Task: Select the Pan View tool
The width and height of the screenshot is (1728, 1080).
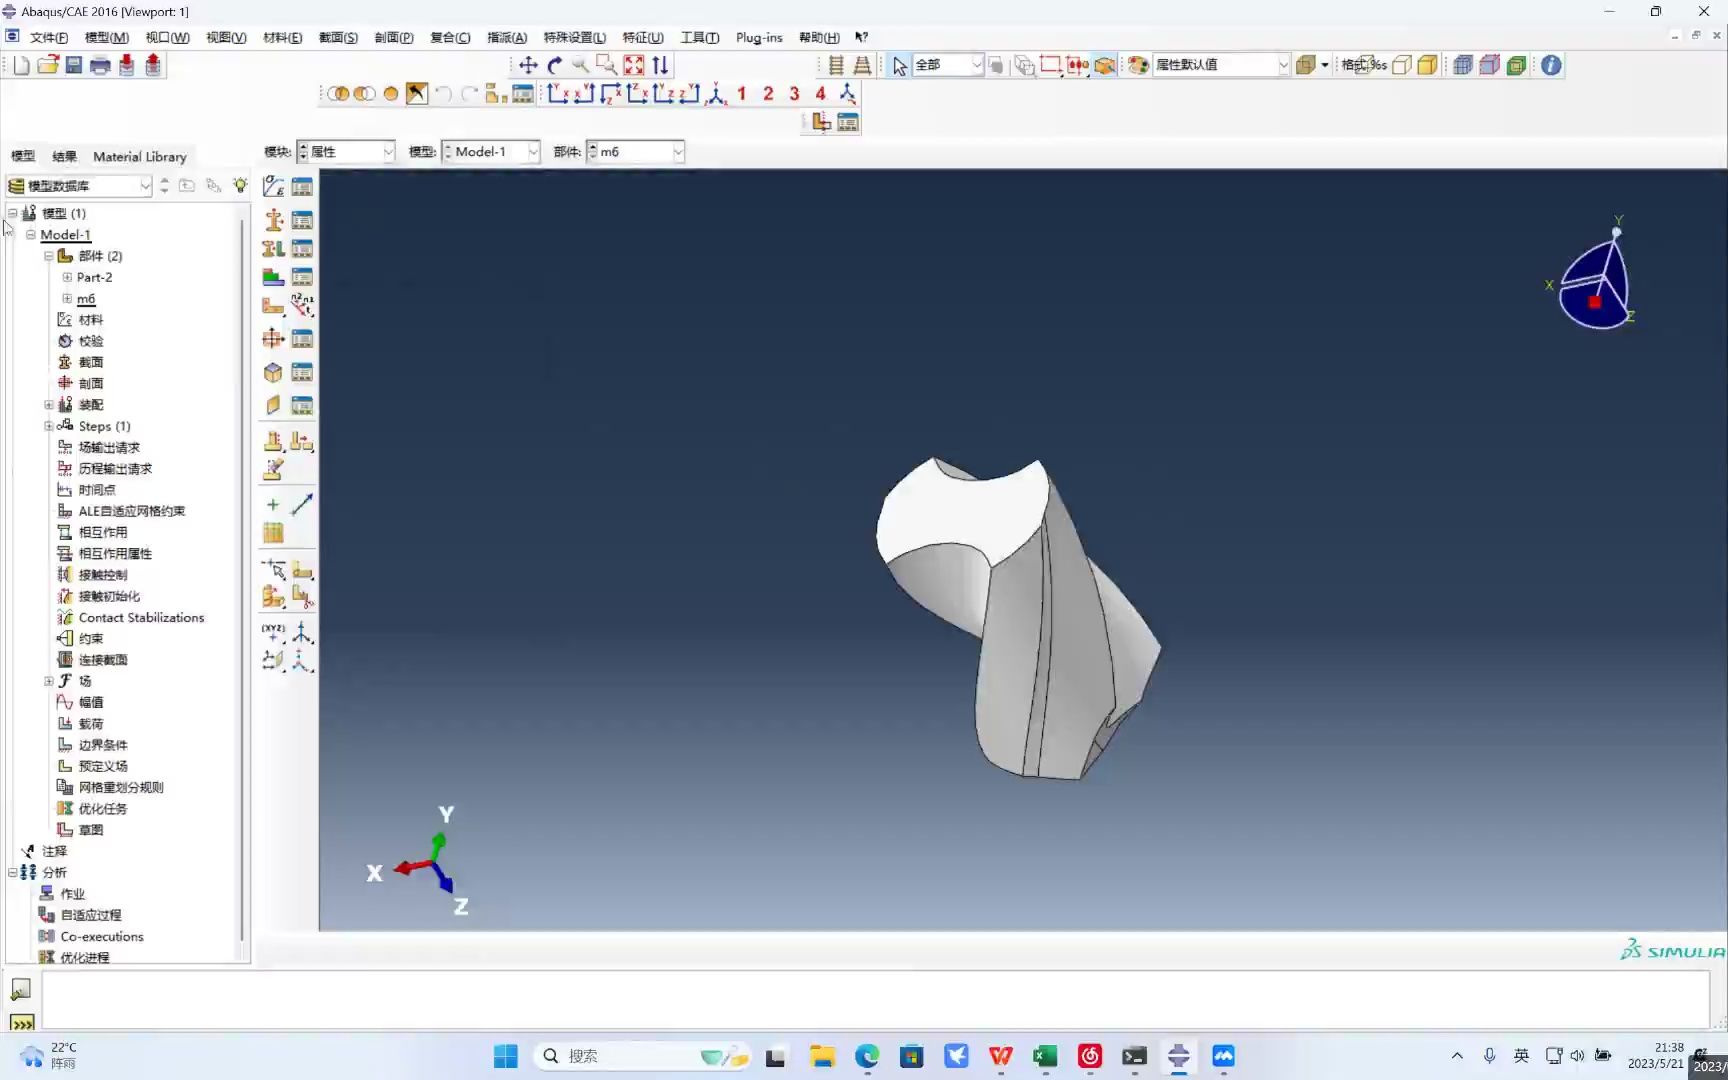Action: point(528,65)
